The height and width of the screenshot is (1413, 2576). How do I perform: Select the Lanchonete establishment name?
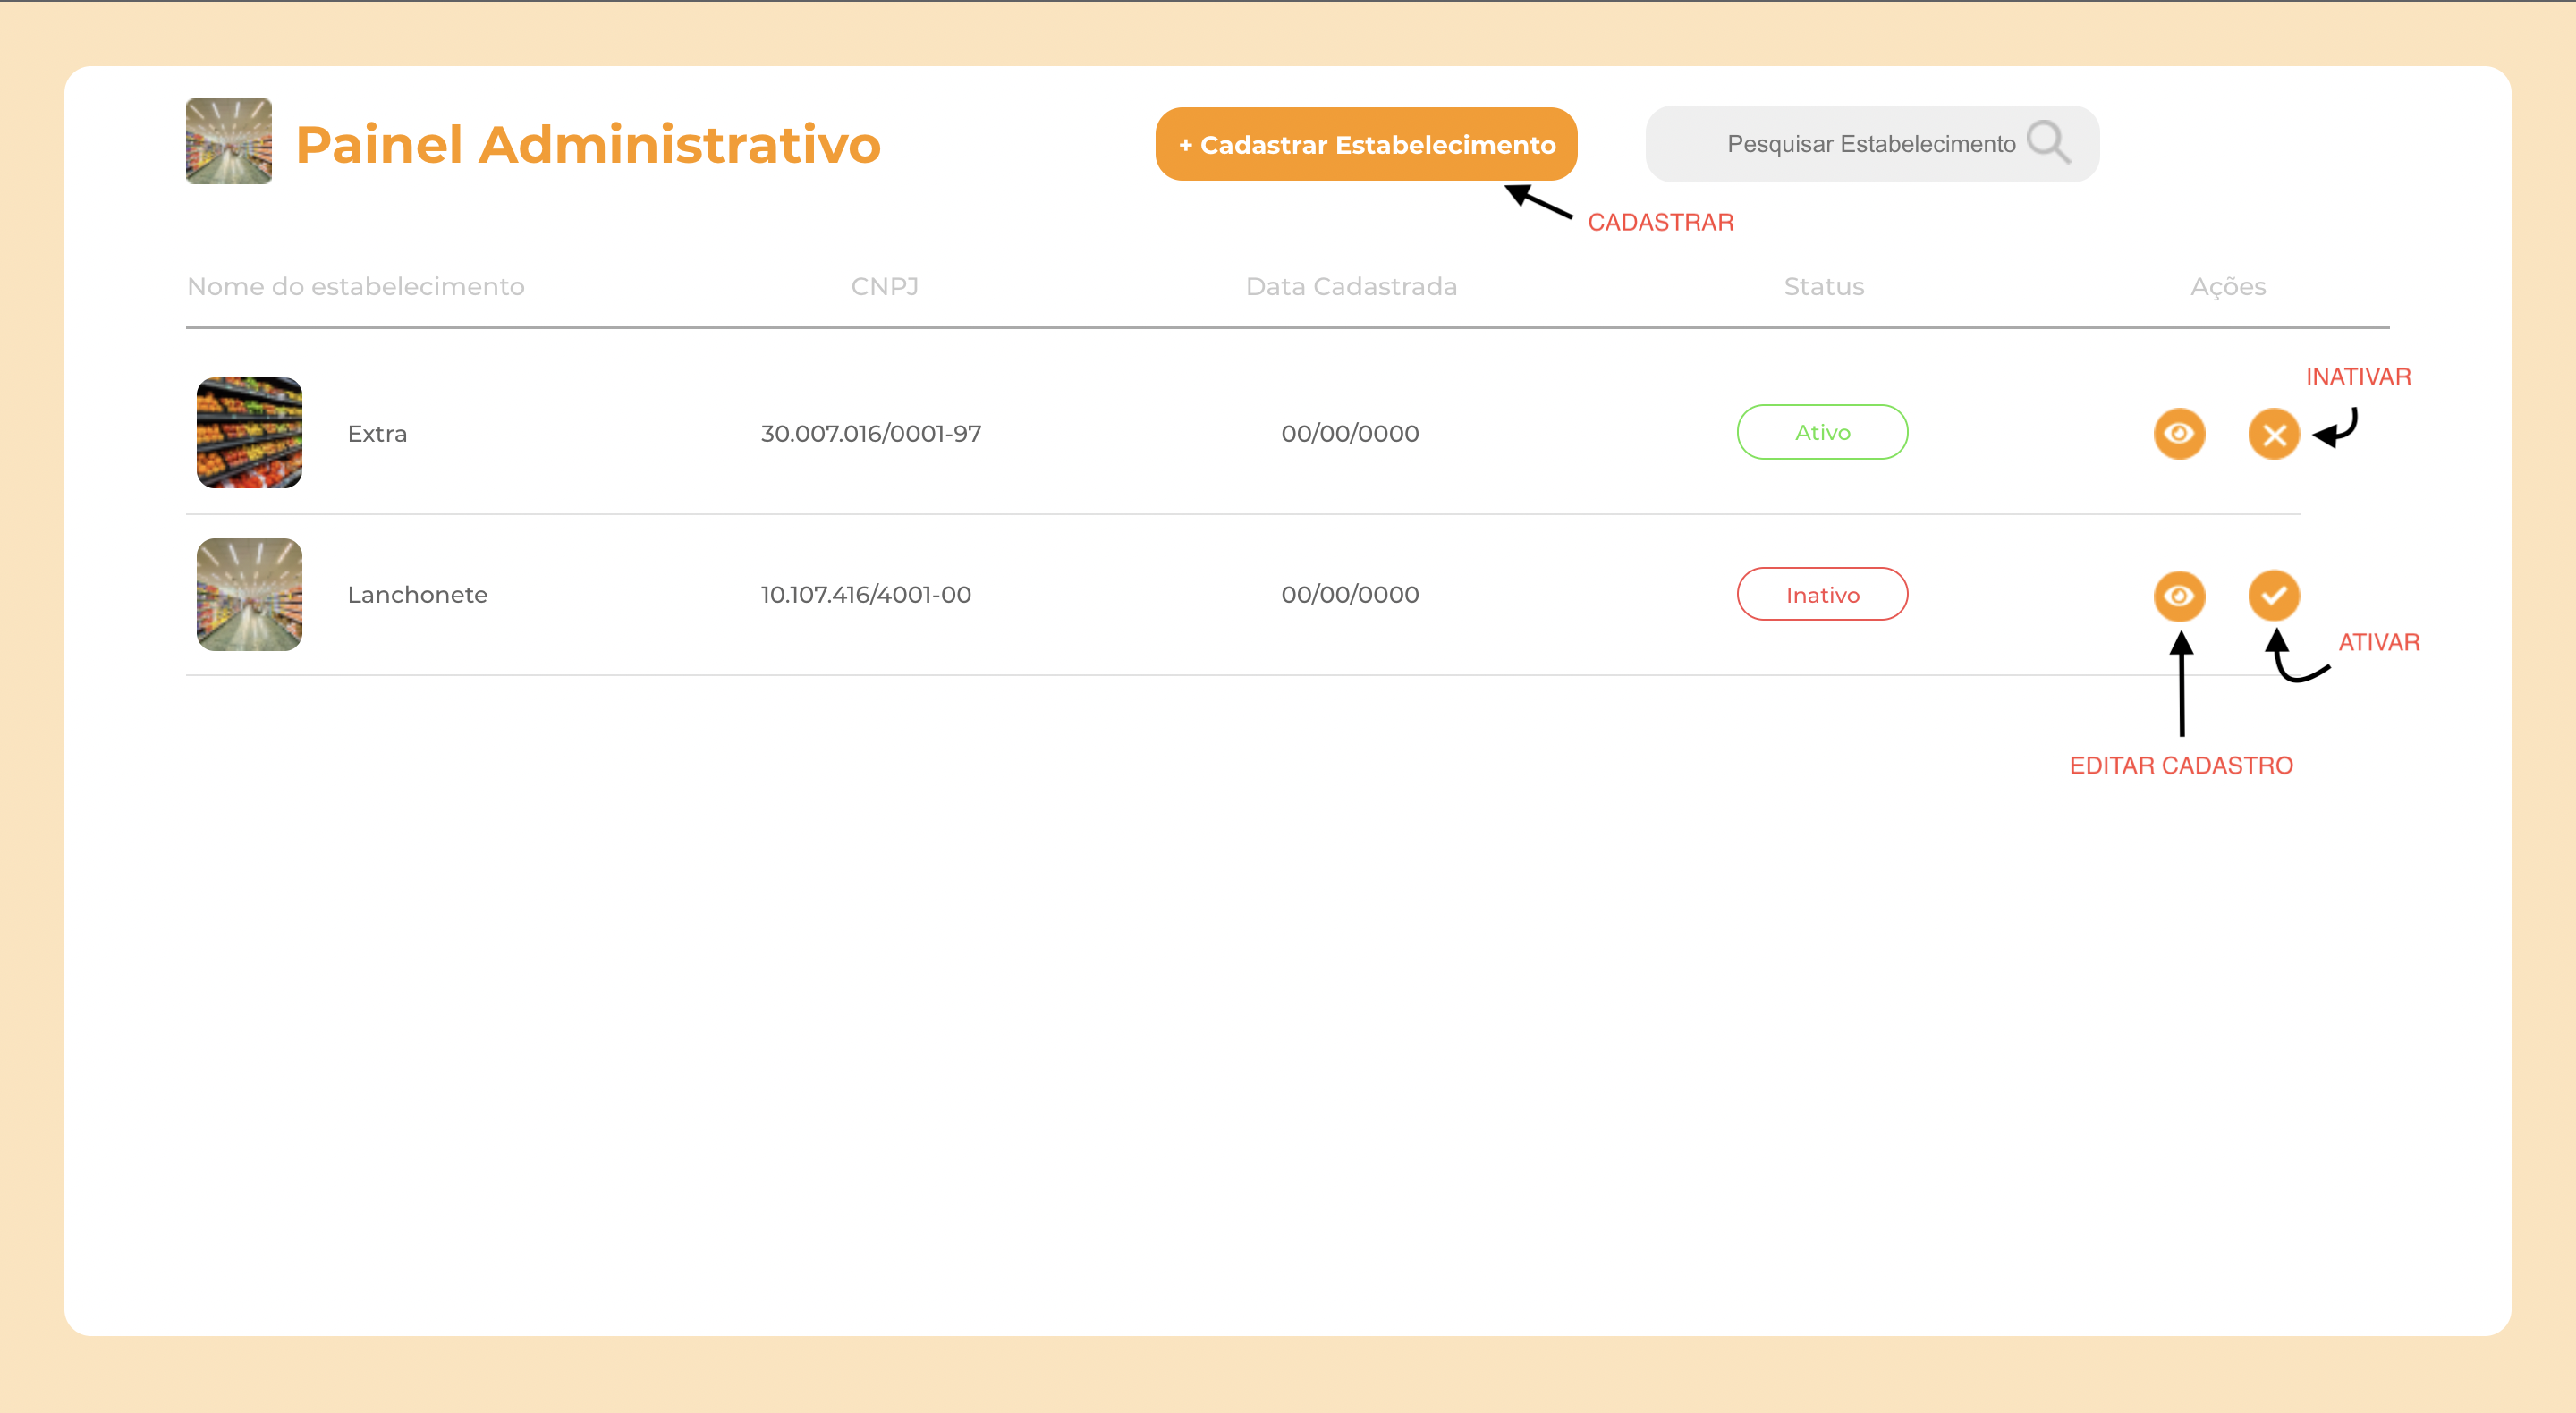point(417,595)
